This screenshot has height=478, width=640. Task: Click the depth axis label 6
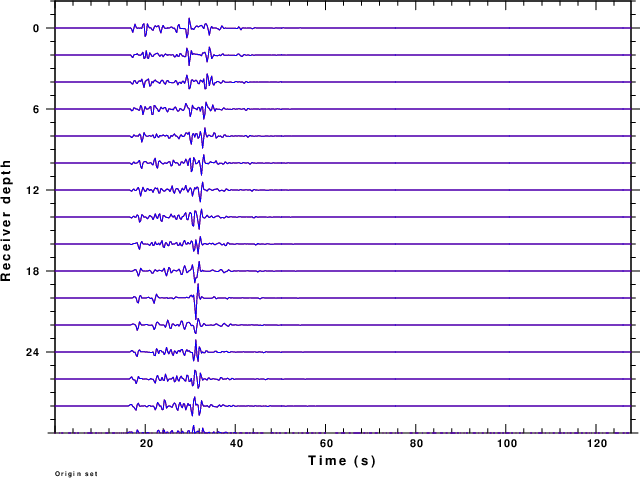pos(36,109)
